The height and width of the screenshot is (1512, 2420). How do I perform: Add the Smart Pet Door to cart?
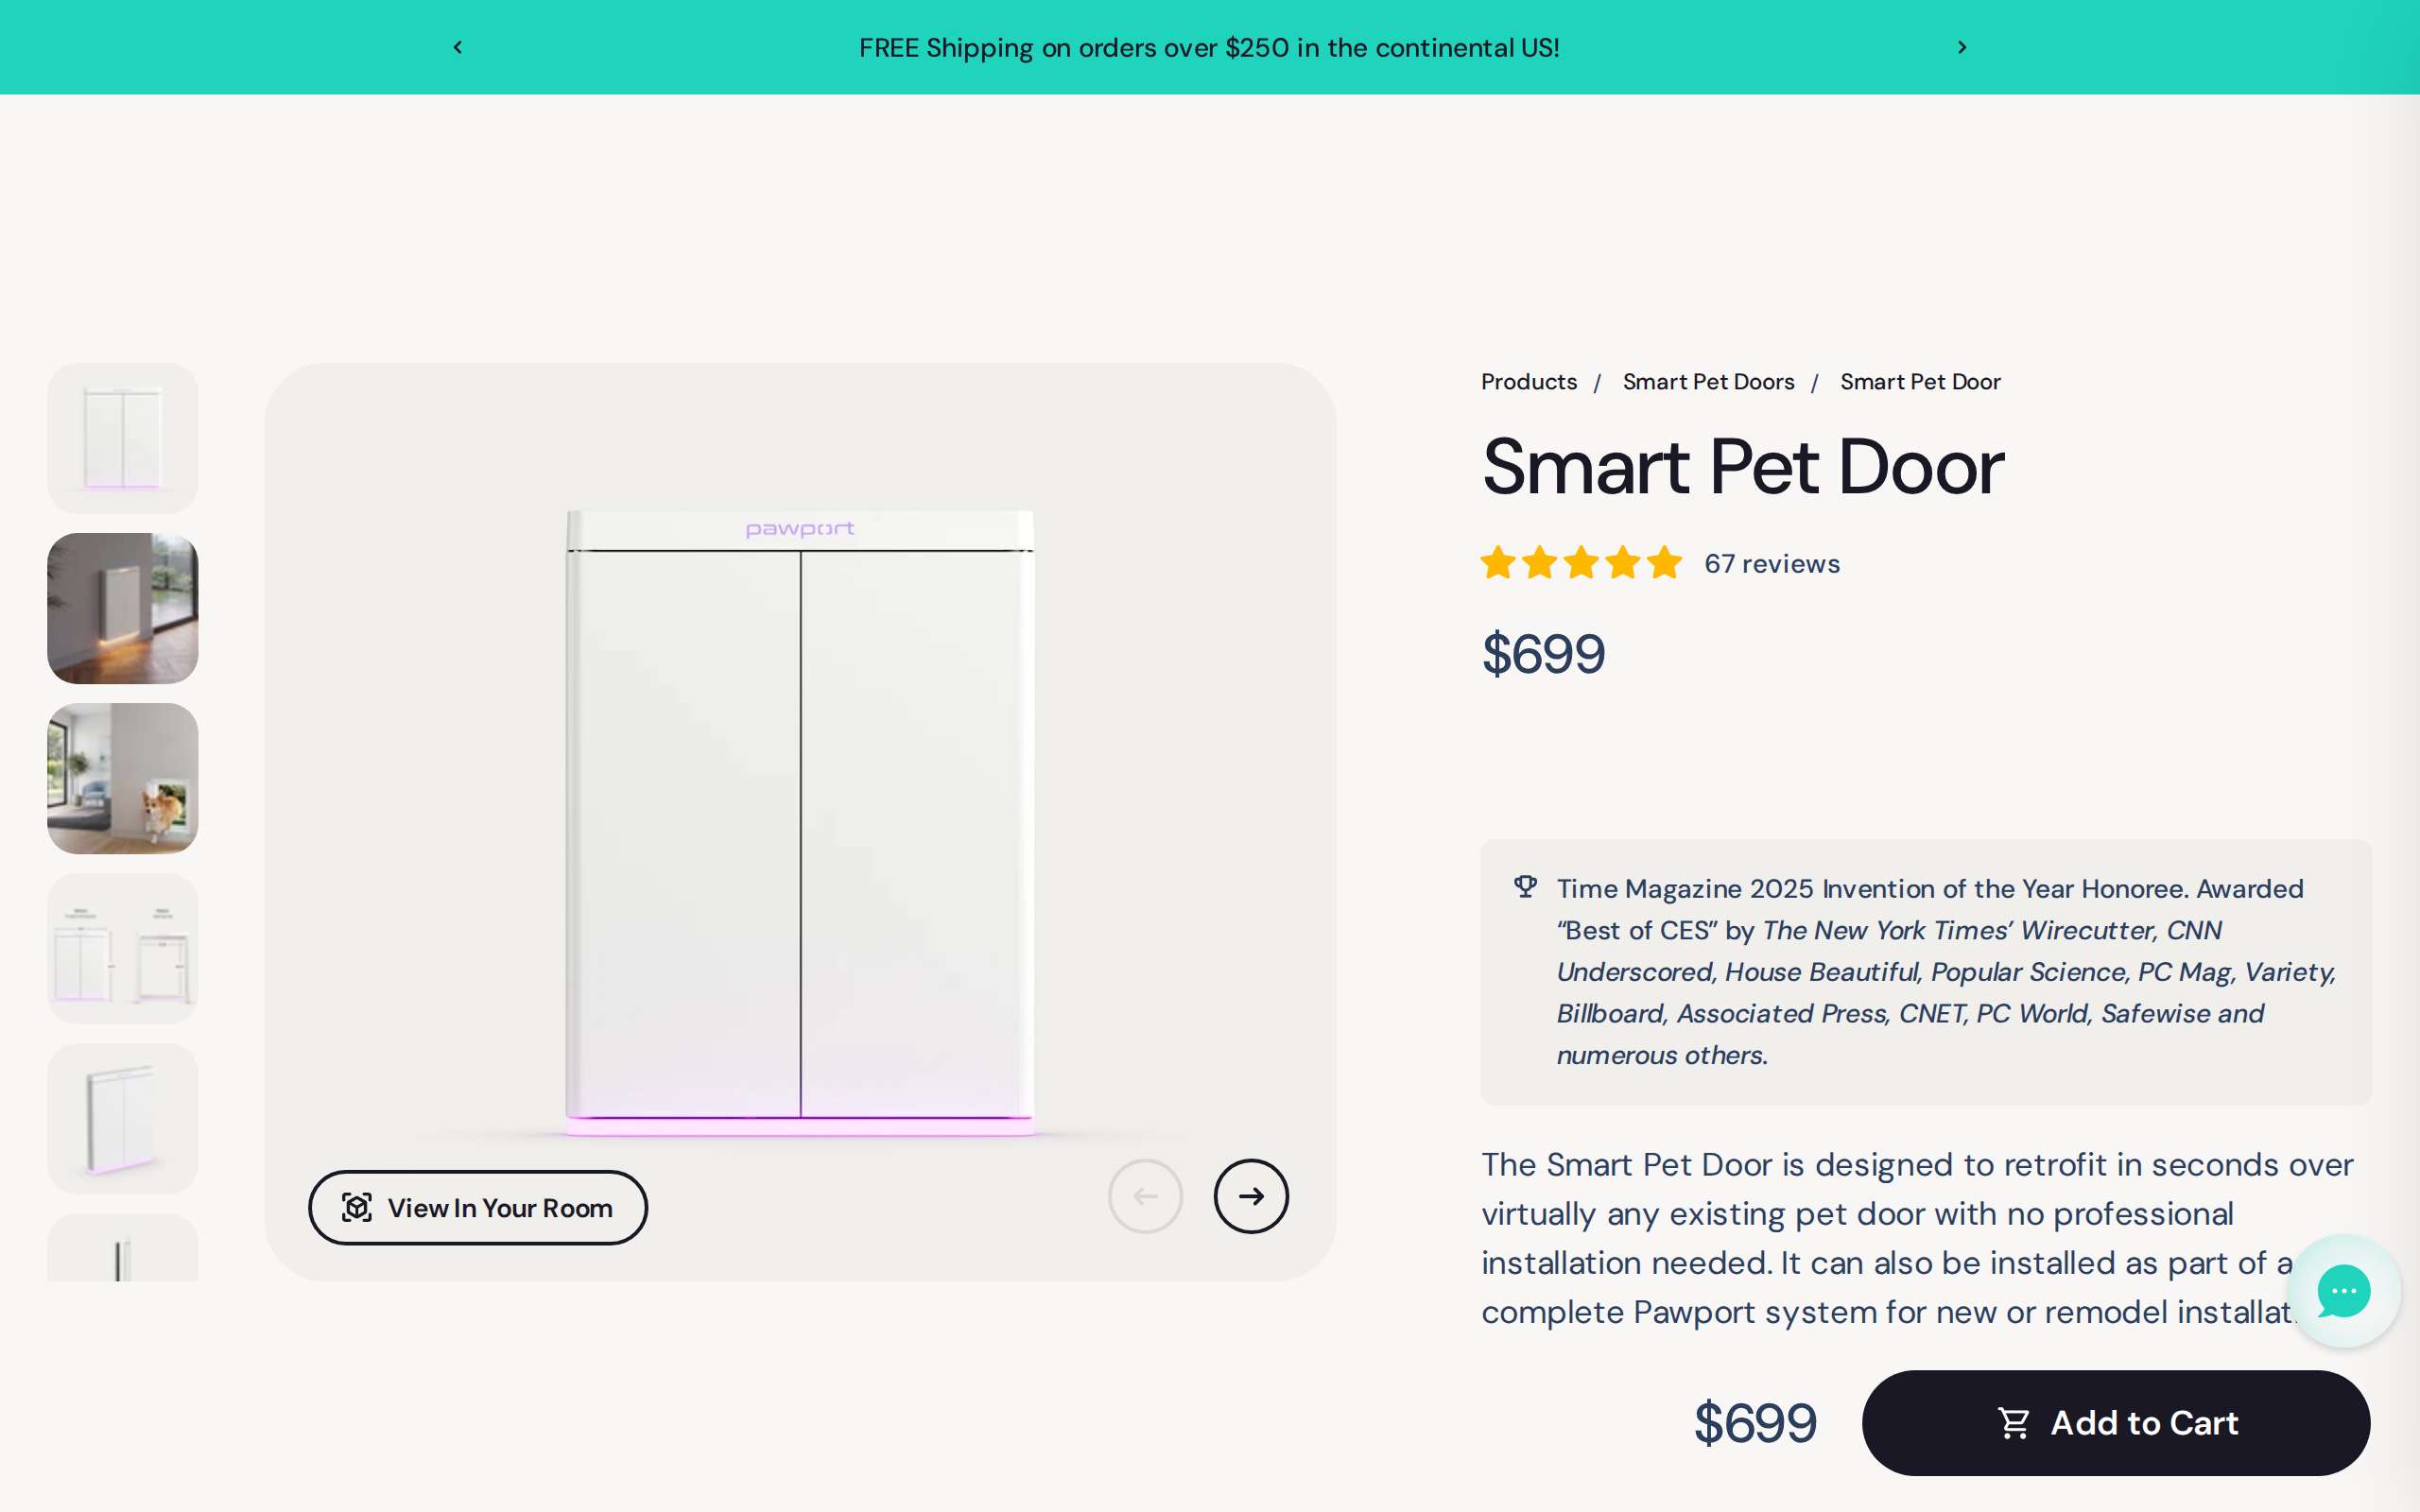coord(2115,1422)
